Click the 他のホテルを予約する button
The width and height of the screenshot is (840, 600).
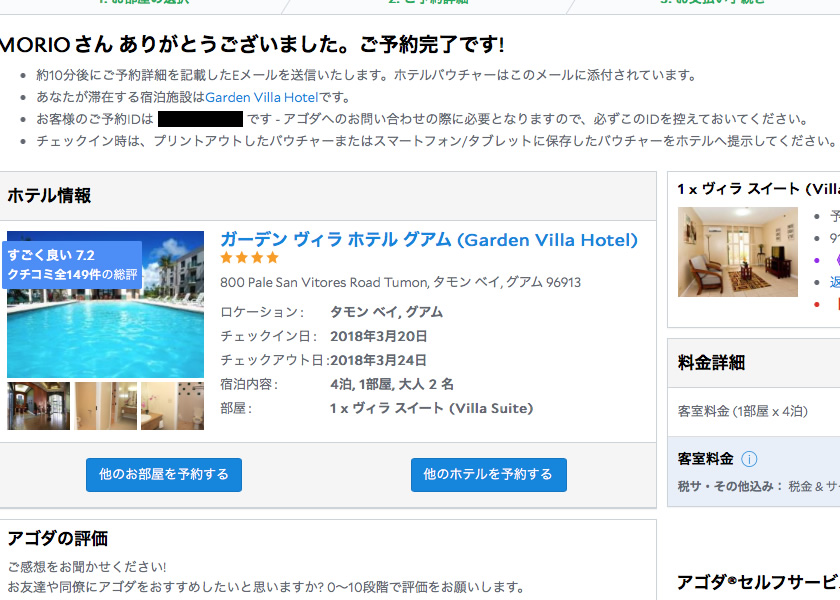pos(489,475)
